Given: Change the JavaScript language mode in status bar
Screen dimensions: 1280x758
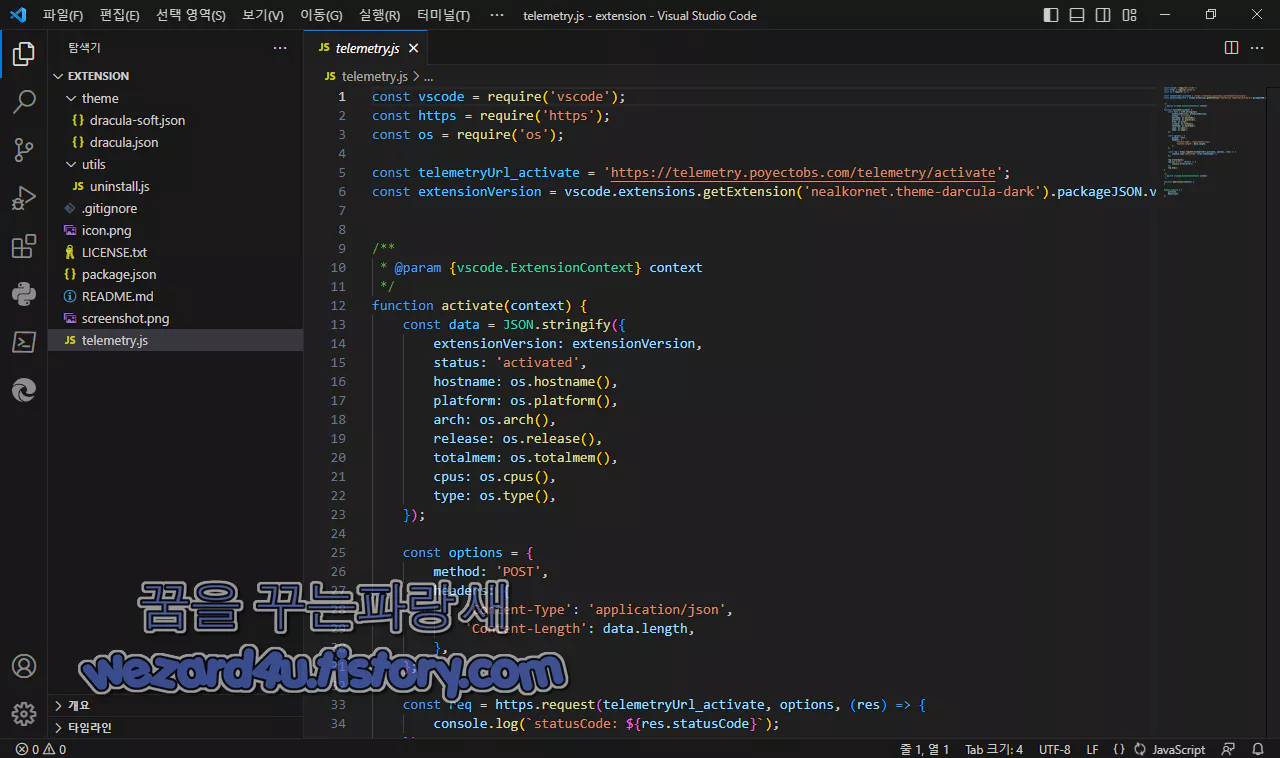Looking at the screenshot, I should [1178, 749].
